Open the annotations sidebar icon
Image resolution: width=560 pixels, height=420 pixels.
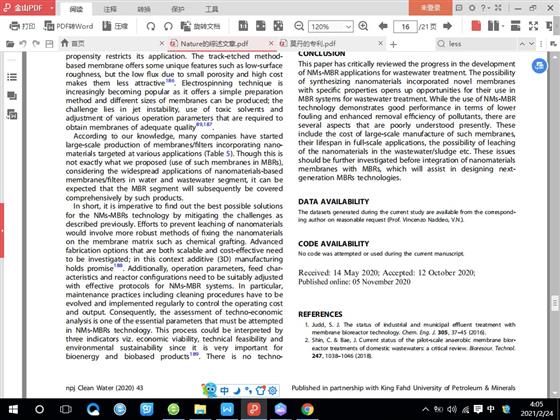click(12, 95)
